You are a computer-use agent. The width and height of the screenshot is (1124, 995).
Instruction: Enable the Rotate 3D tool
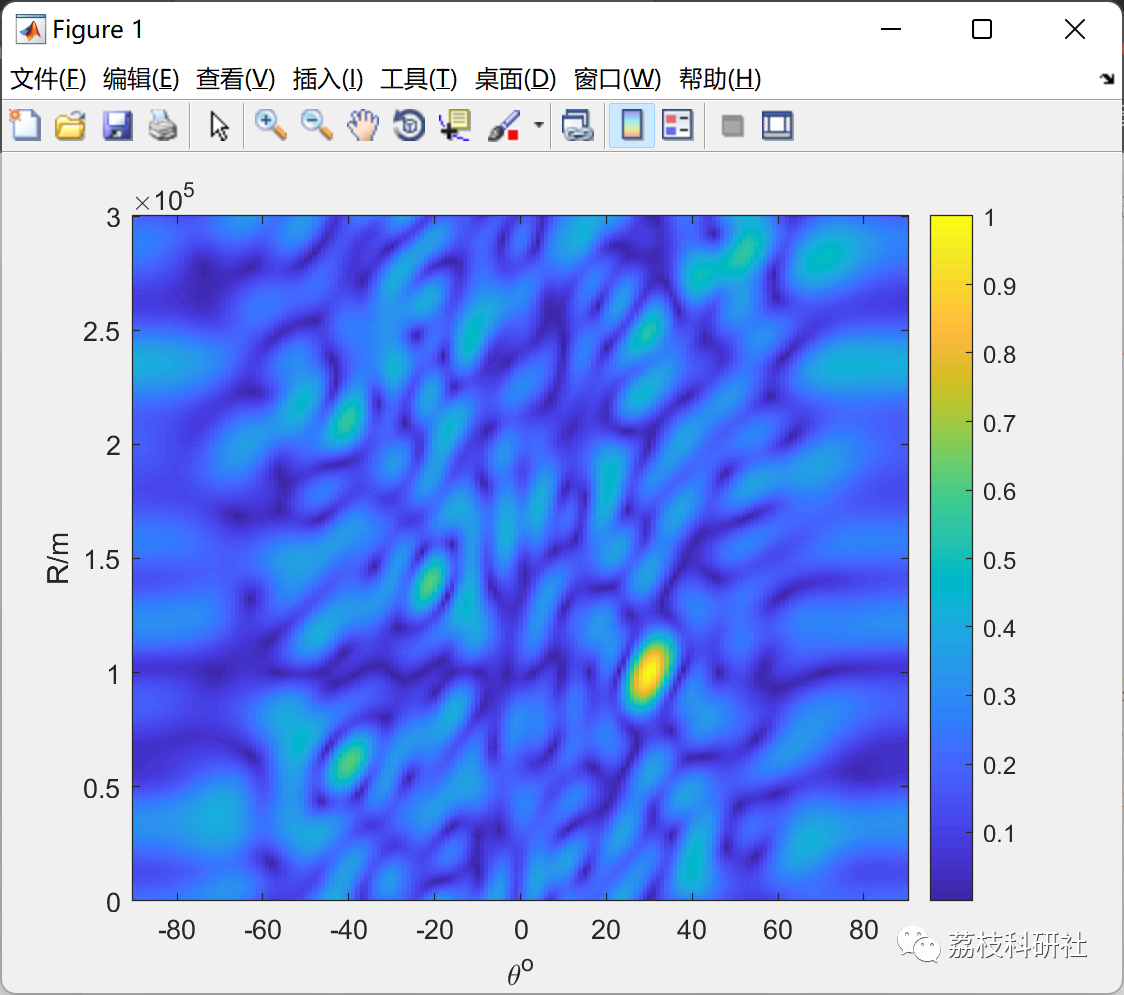pyautogui.click(x=409, y=125)
